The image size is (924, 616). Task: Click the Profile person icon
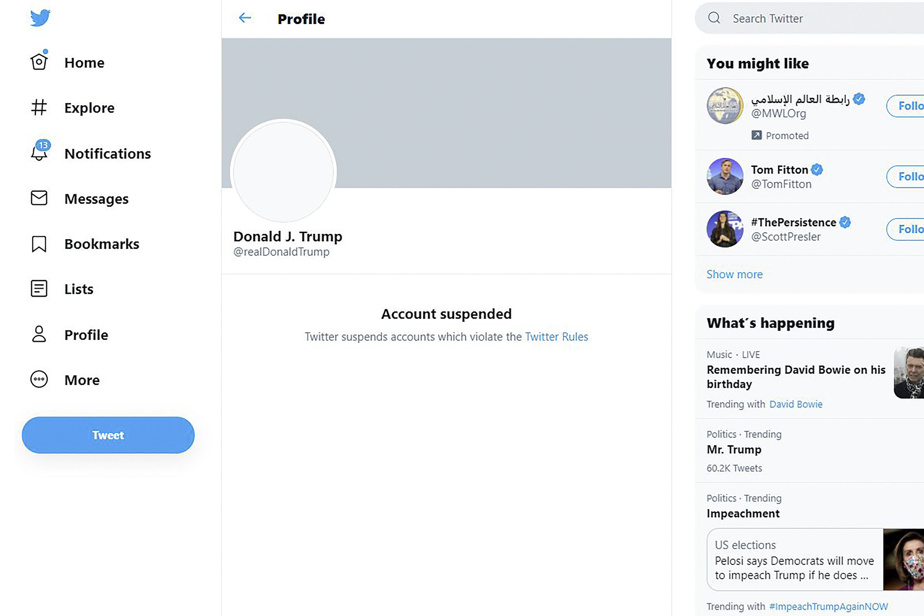pos(39,334)
